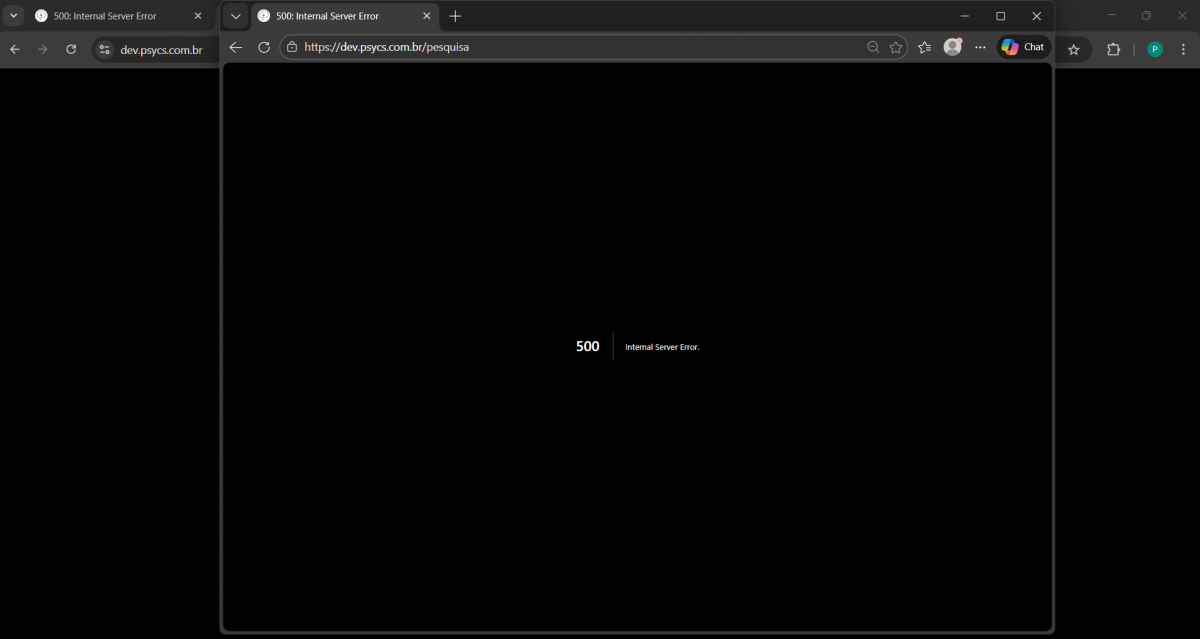Refresh the dev.psycs.com.br/pesquisa page in Edge
This screenshot has height=639, width=1200.
point(264,47)
